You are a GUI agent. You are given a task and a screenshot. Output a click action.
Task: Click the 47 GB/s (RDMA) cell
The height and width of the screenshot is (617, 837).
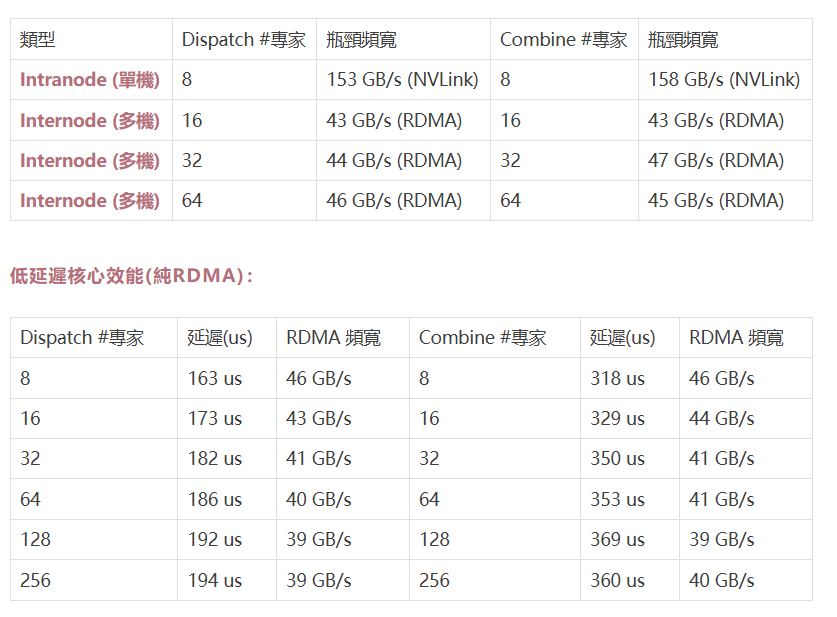coord(716,161)
